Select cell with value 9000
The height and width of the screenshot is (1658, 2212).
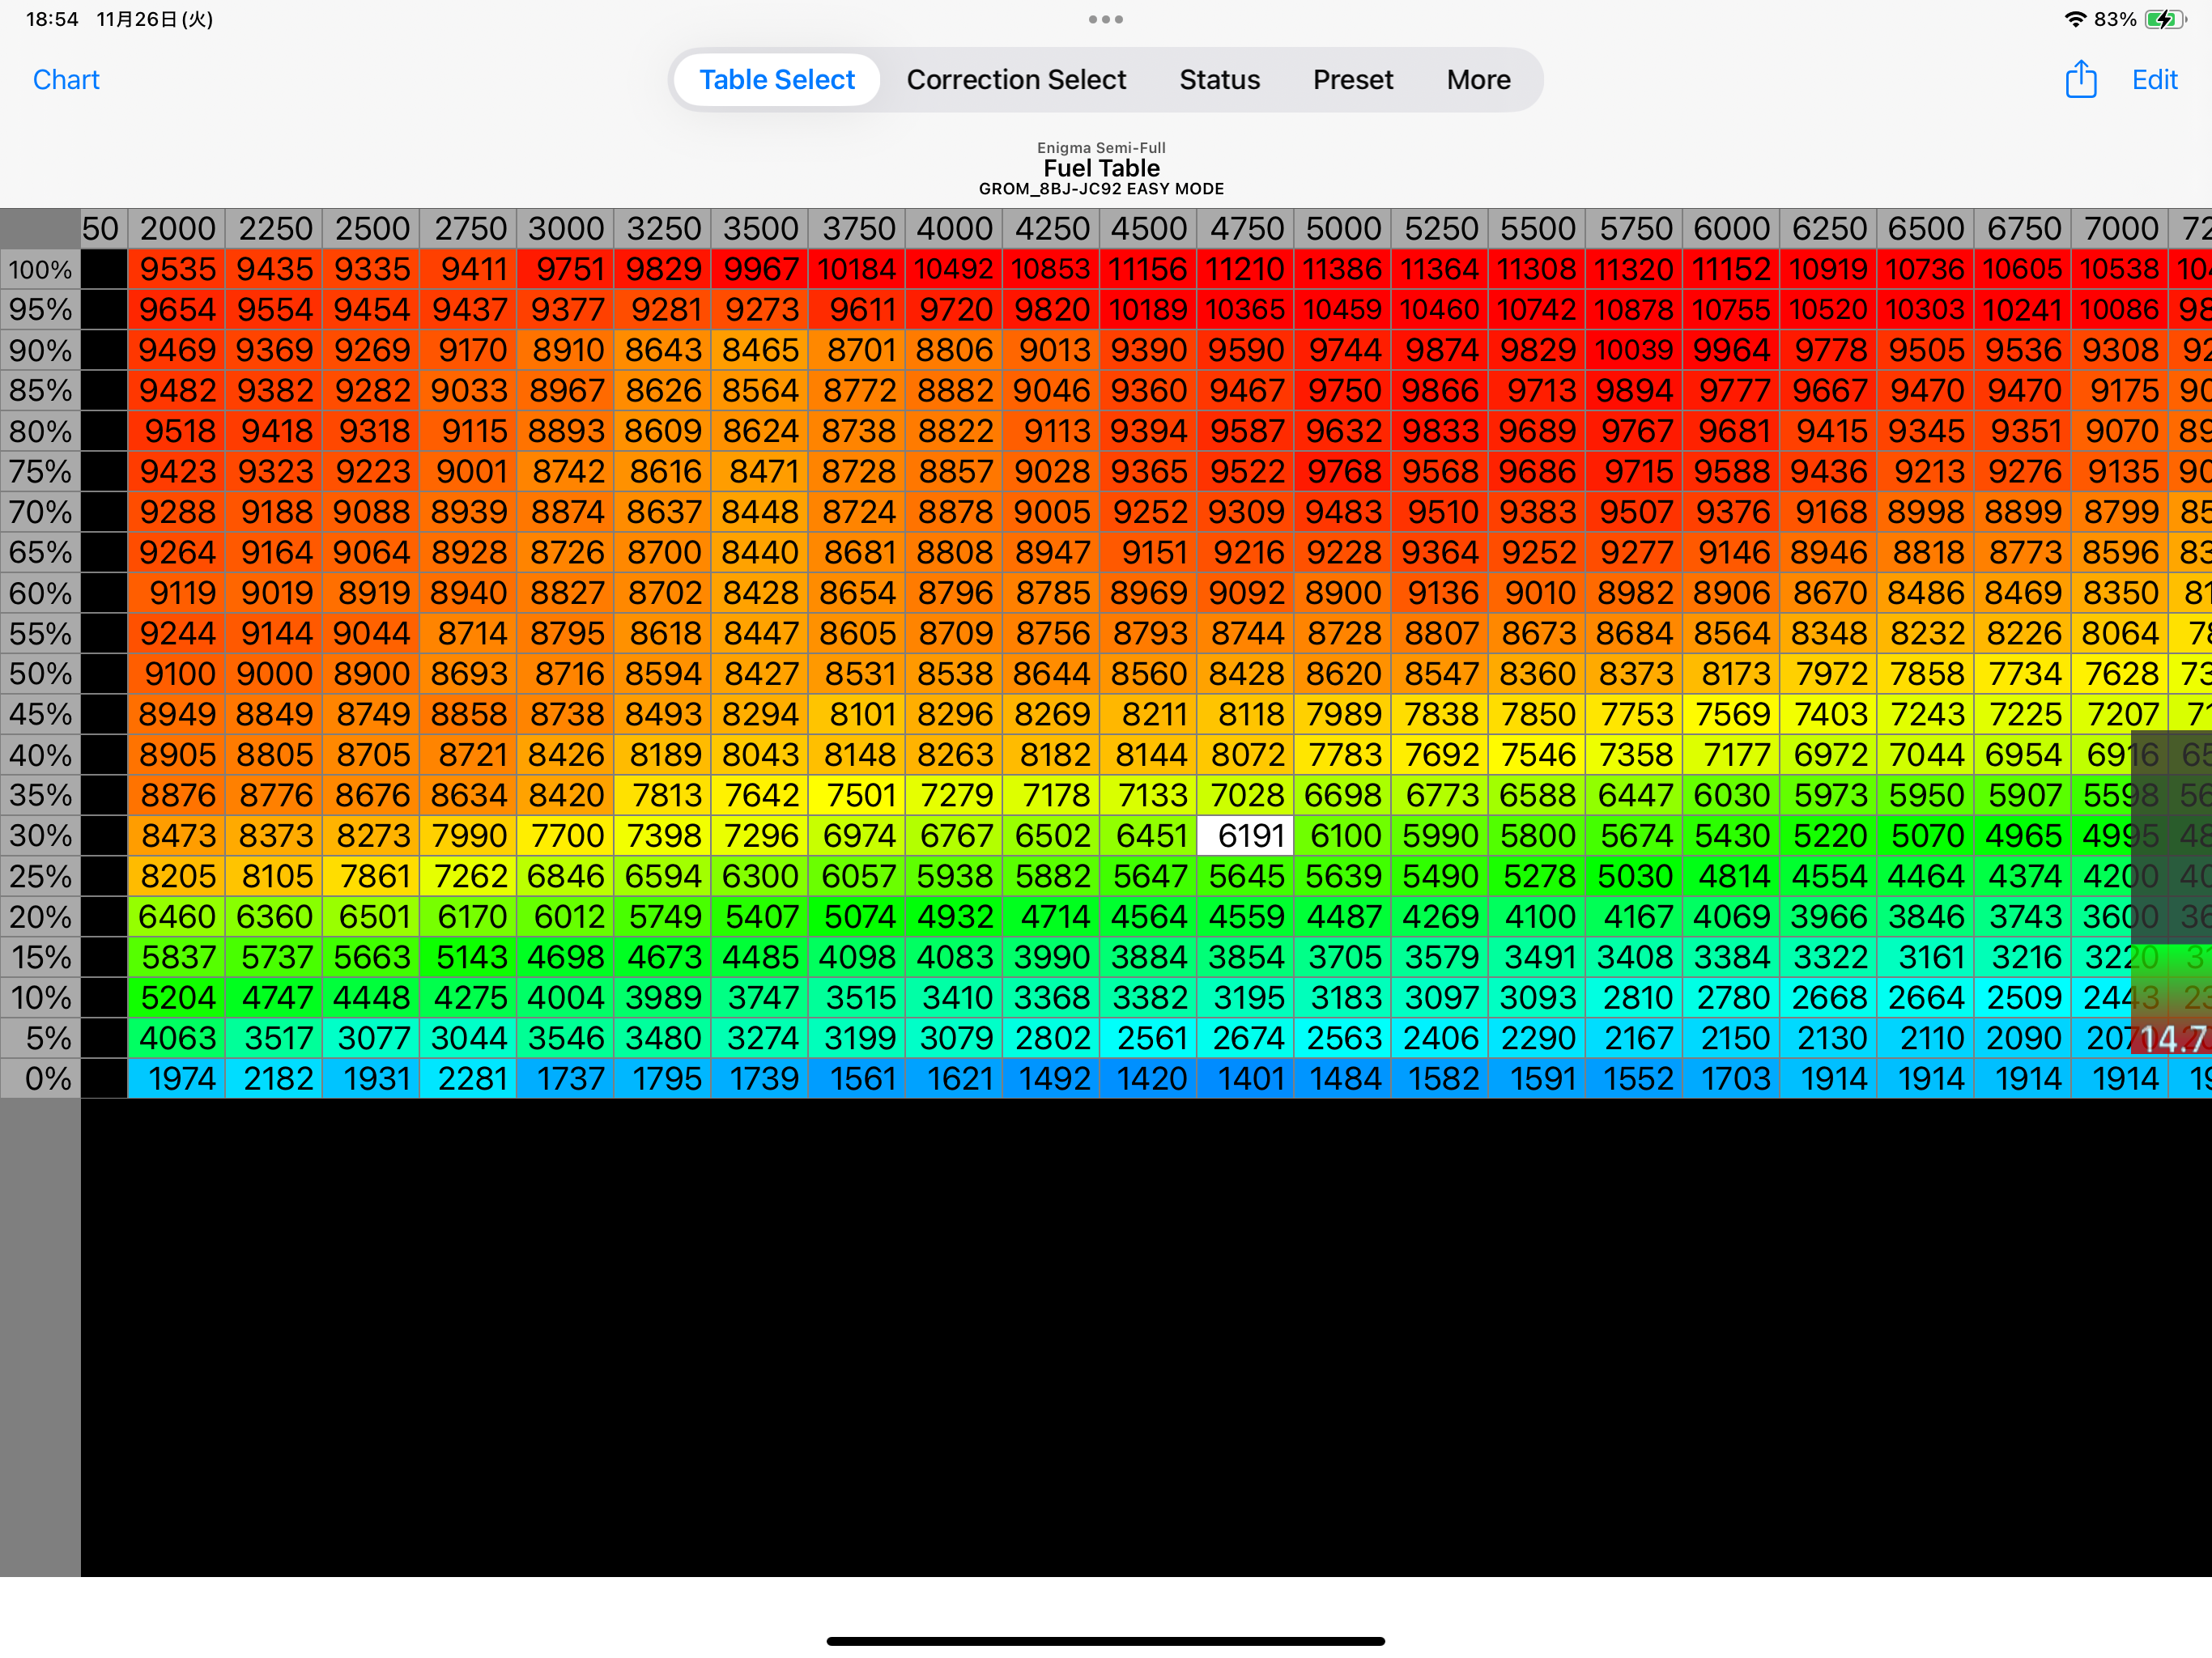click(274, 674)
